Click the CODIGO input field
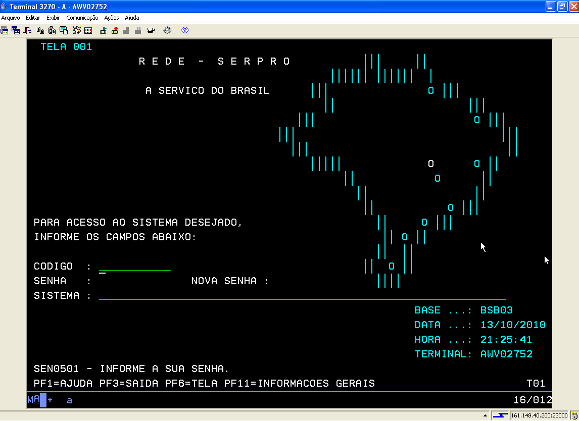 (135, 266)
